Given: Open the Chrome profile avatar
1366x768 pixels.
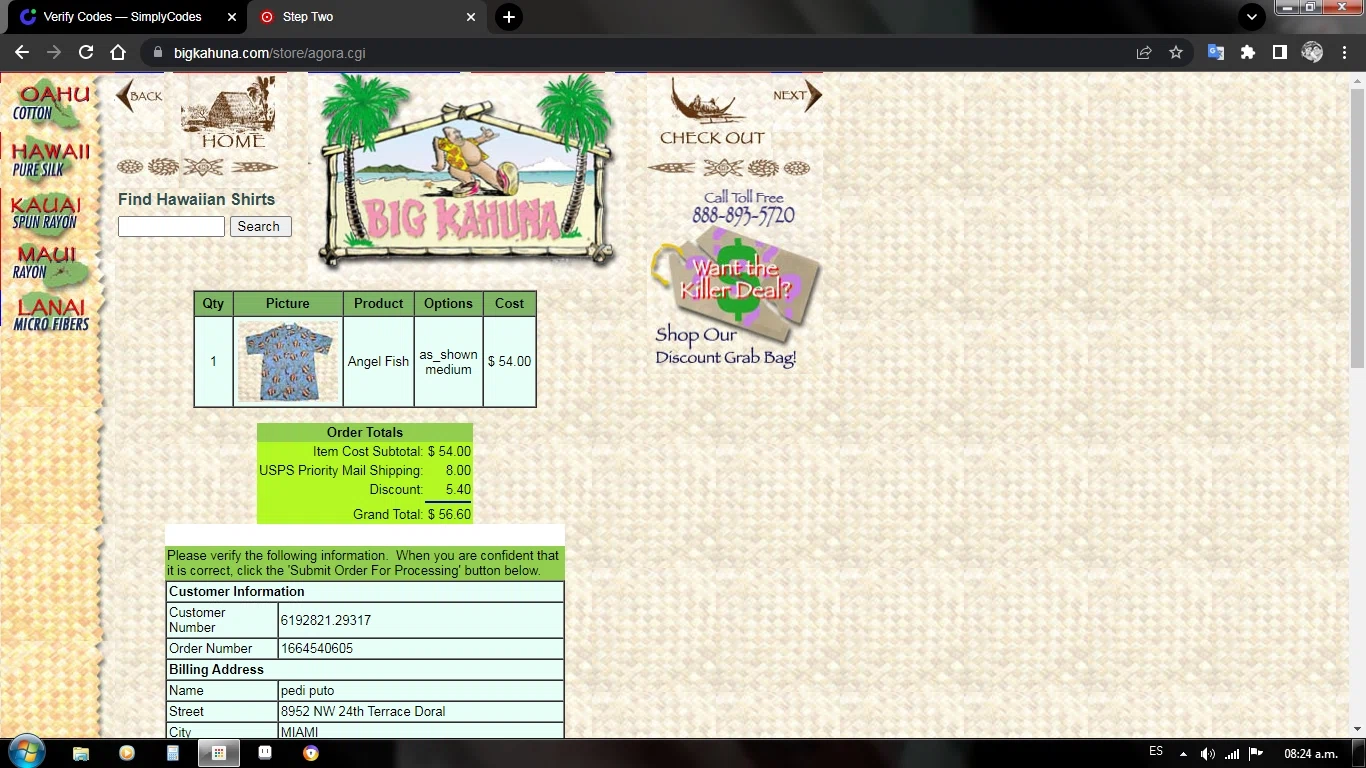Looking at the screenshot, I should [x=1312, y=52].
